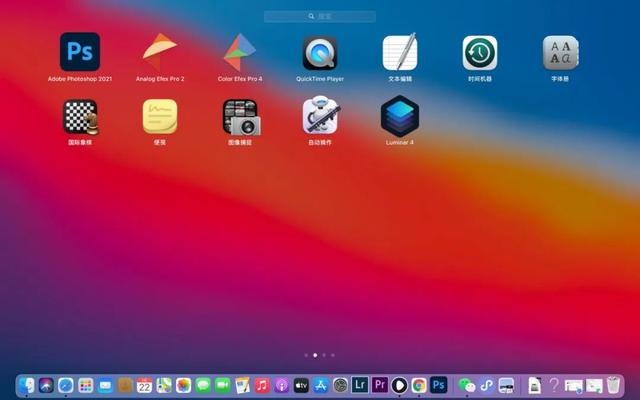Image resolution: width=640 pixels, height=400 pixels.
Task: Open Photoshop (Ps) from the Dock
Action: pos(438,384)
